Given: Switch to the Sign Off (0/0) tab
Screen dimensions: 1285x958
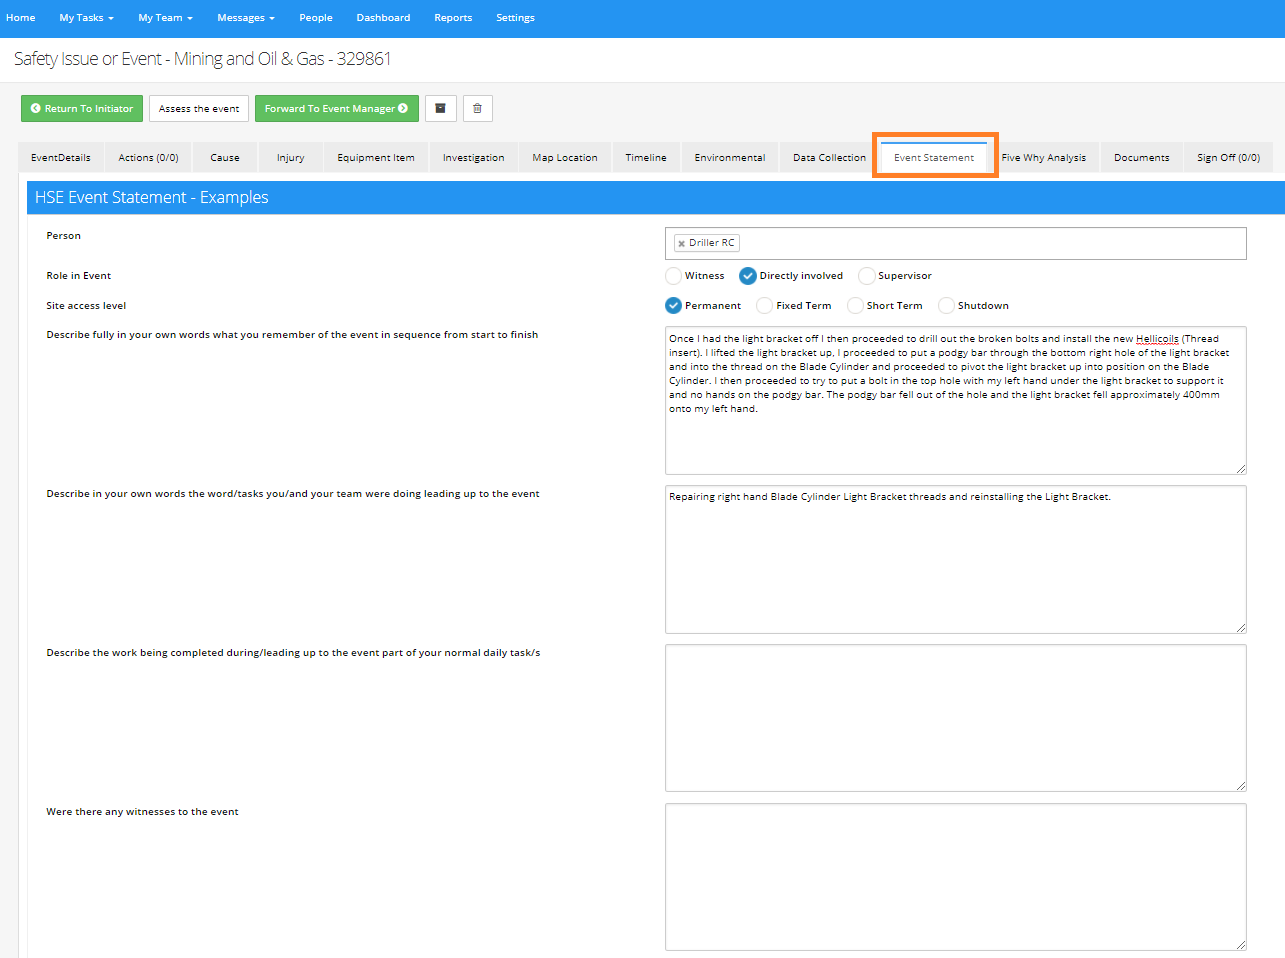Looking at the screenshot, I should 1228,157.
